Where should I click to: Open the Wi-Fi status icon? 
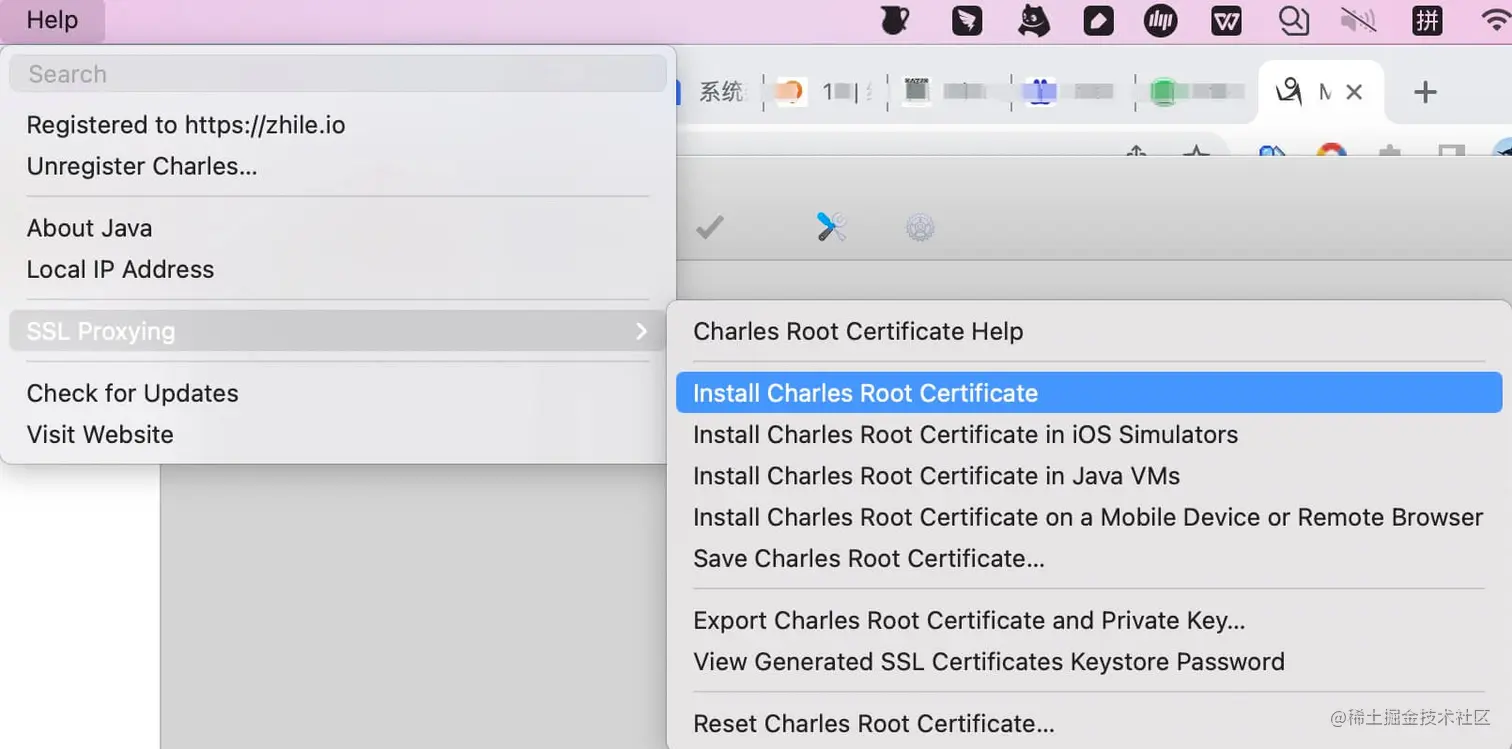tap(1494, 20)
